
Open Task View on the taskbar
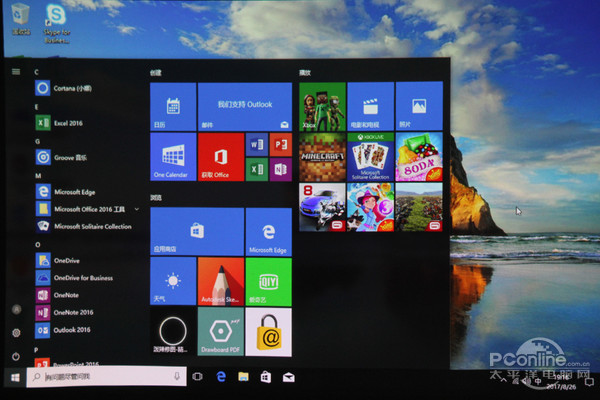coord(197,377)
